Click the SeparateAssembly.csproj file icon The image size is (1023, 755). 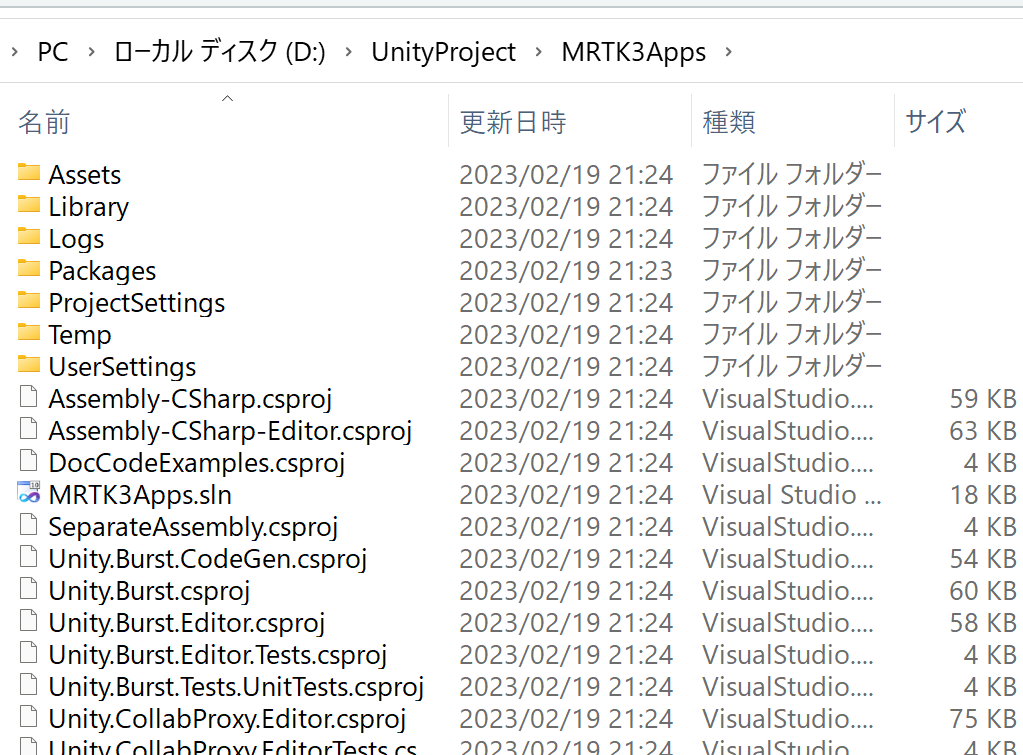pos(29,525)
